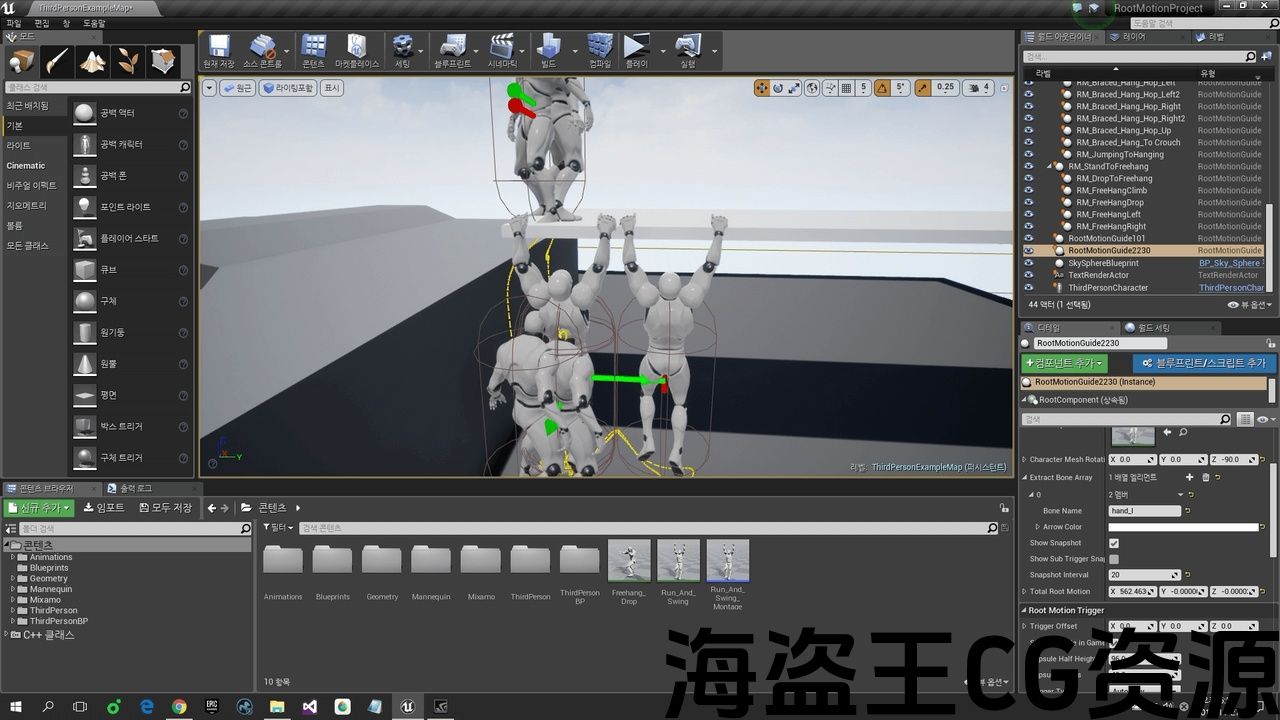
Task: Expand the Arrow Color property
Action: point(1037,527)
